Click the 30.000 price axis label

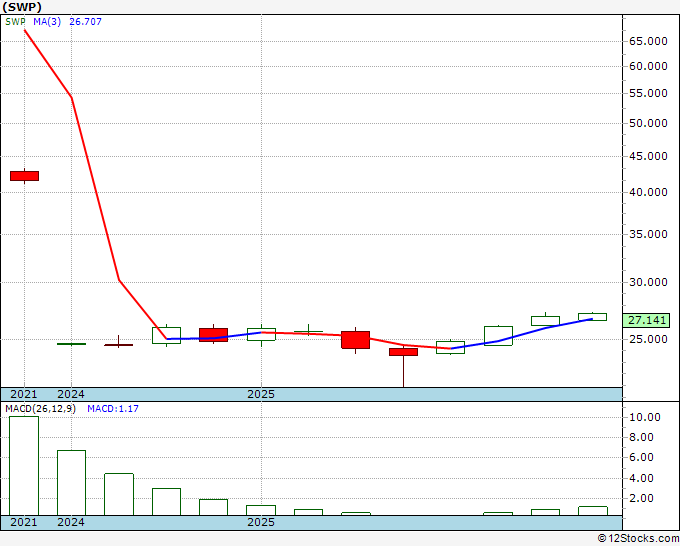click(648, 282)
